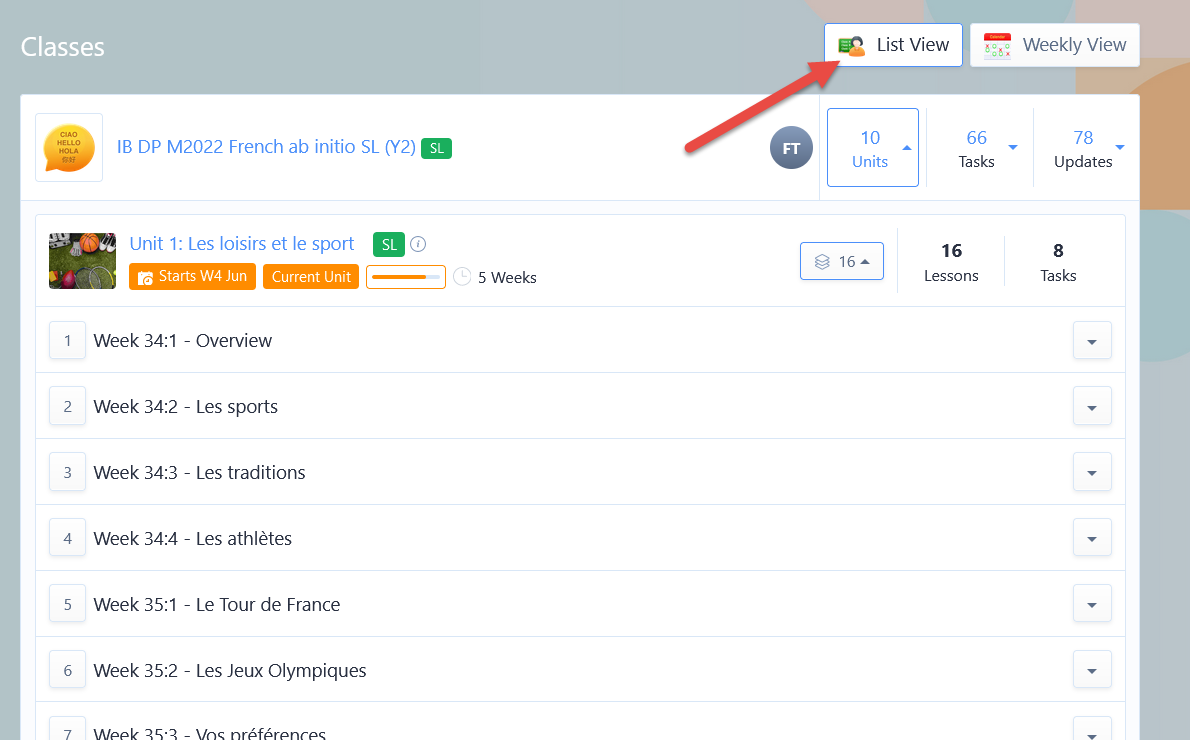The width and height of the screenshot is (1190, 740).
Task: Open Unit 1: Les loisirs et le sport link
Action: point(241,244)
